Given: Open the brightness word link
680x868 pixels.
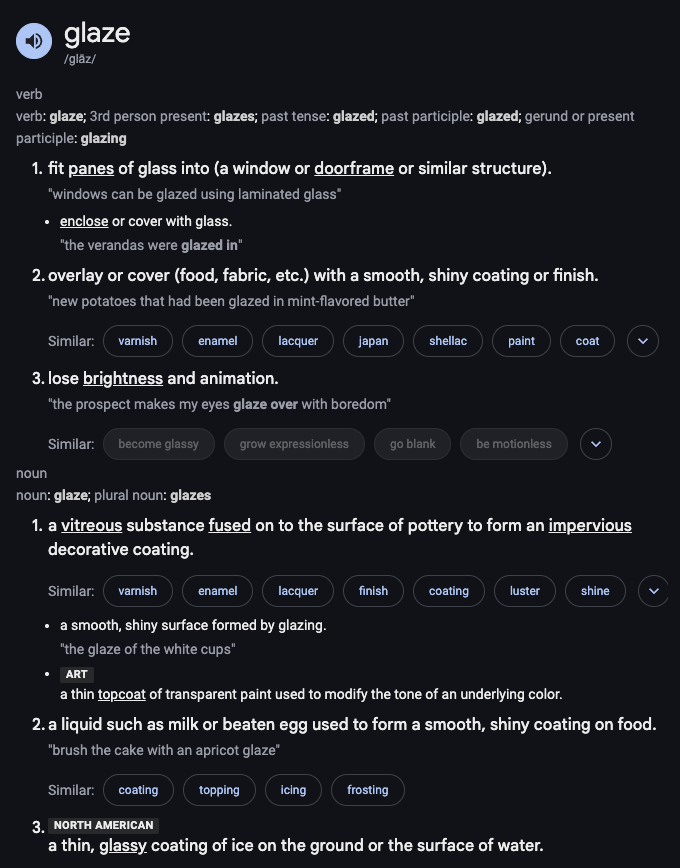Looking at the screenshot, I should click(x=123, y=379).
